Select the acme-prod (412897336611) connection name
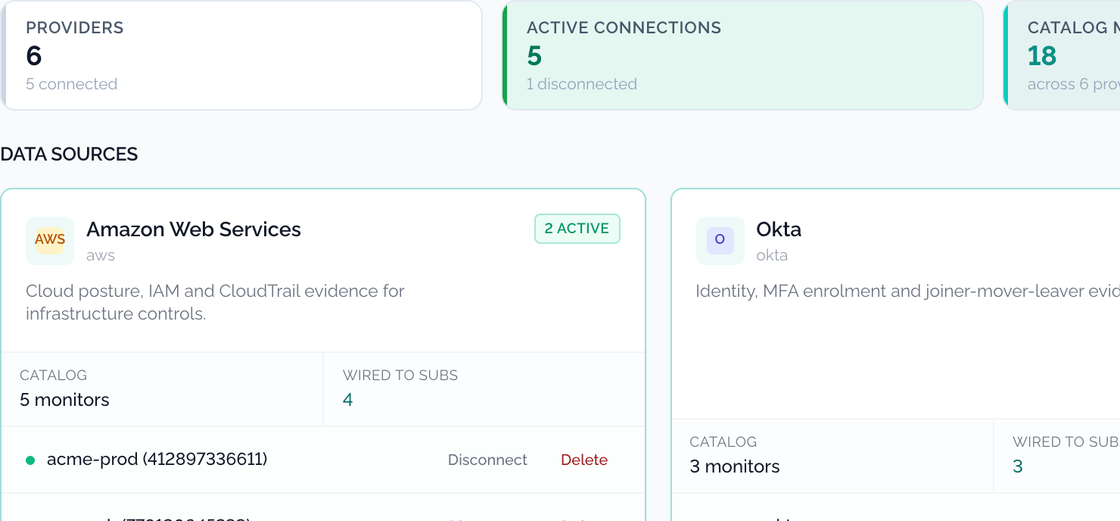This screenshot has height=521, width=1120. tap(157, 460)
